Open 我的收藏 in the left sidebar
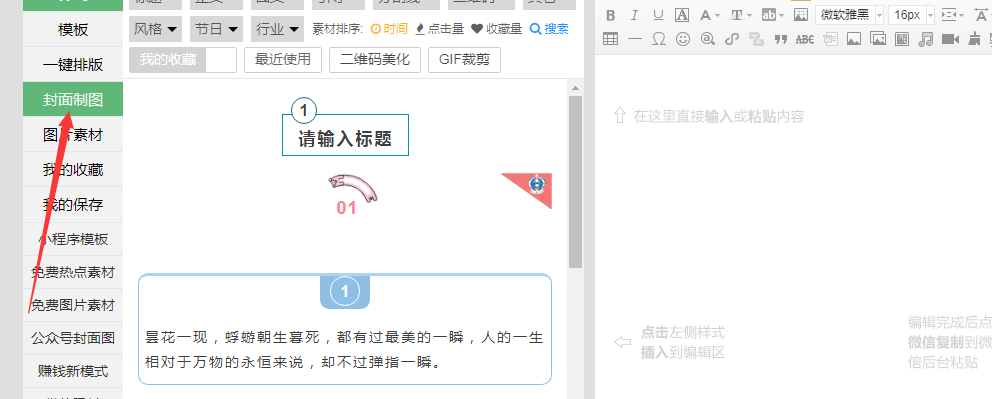Image resolution: width=992 pixels, height=399 pixels. 73,169
